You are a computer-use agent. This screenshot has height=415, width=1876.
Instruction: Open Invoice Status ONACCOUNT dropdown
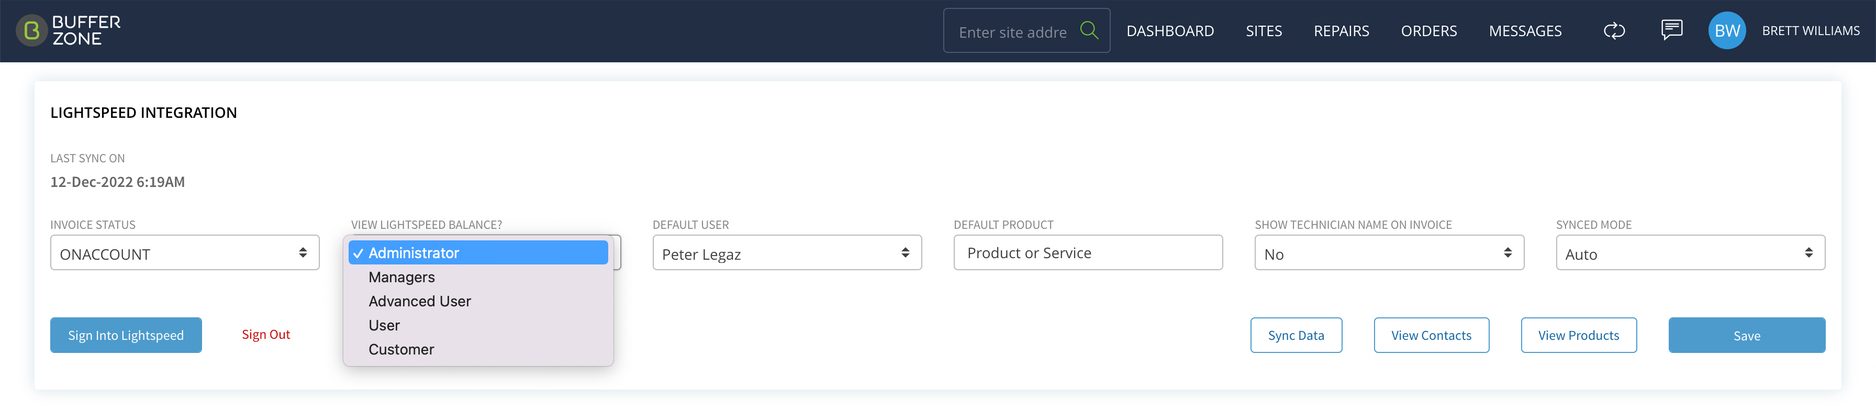click(x=185, y=253)
